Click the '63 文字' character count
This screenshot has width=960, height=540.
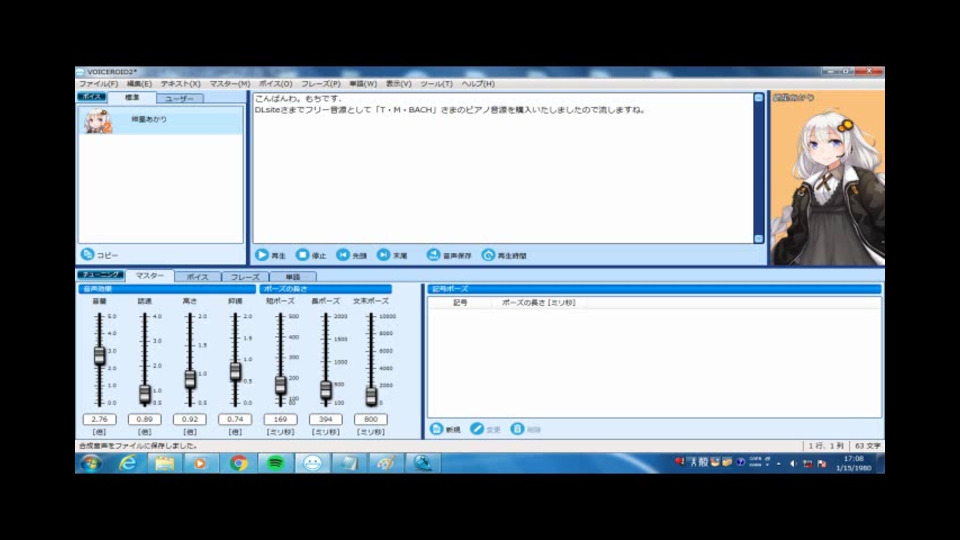pyautogui.click(x=868, y=446)
